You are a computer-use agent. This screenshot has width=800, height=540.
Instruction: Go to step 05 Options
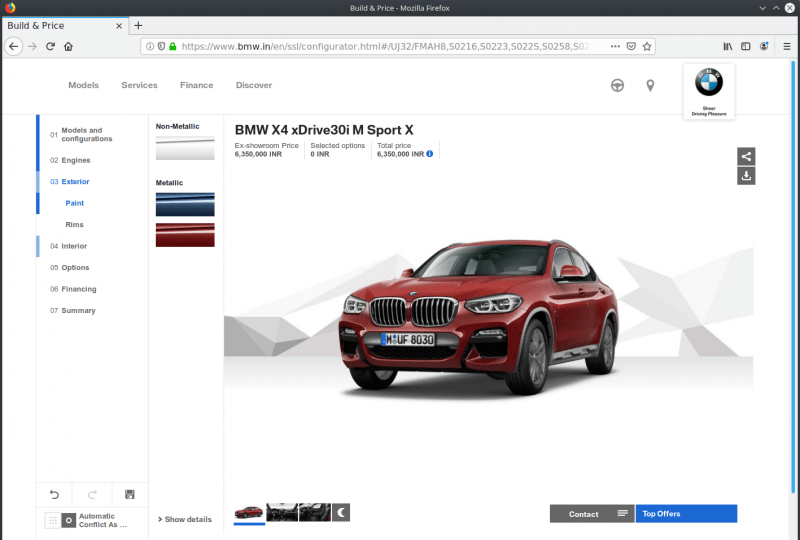point(69,267)
